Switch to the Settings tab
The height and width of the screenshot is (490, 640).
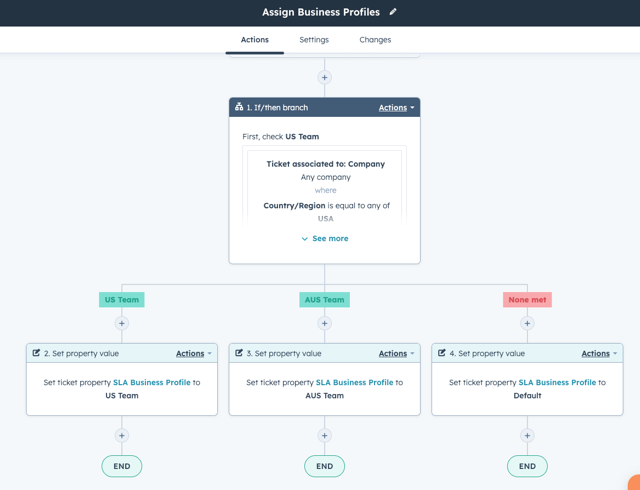(314, 40)
